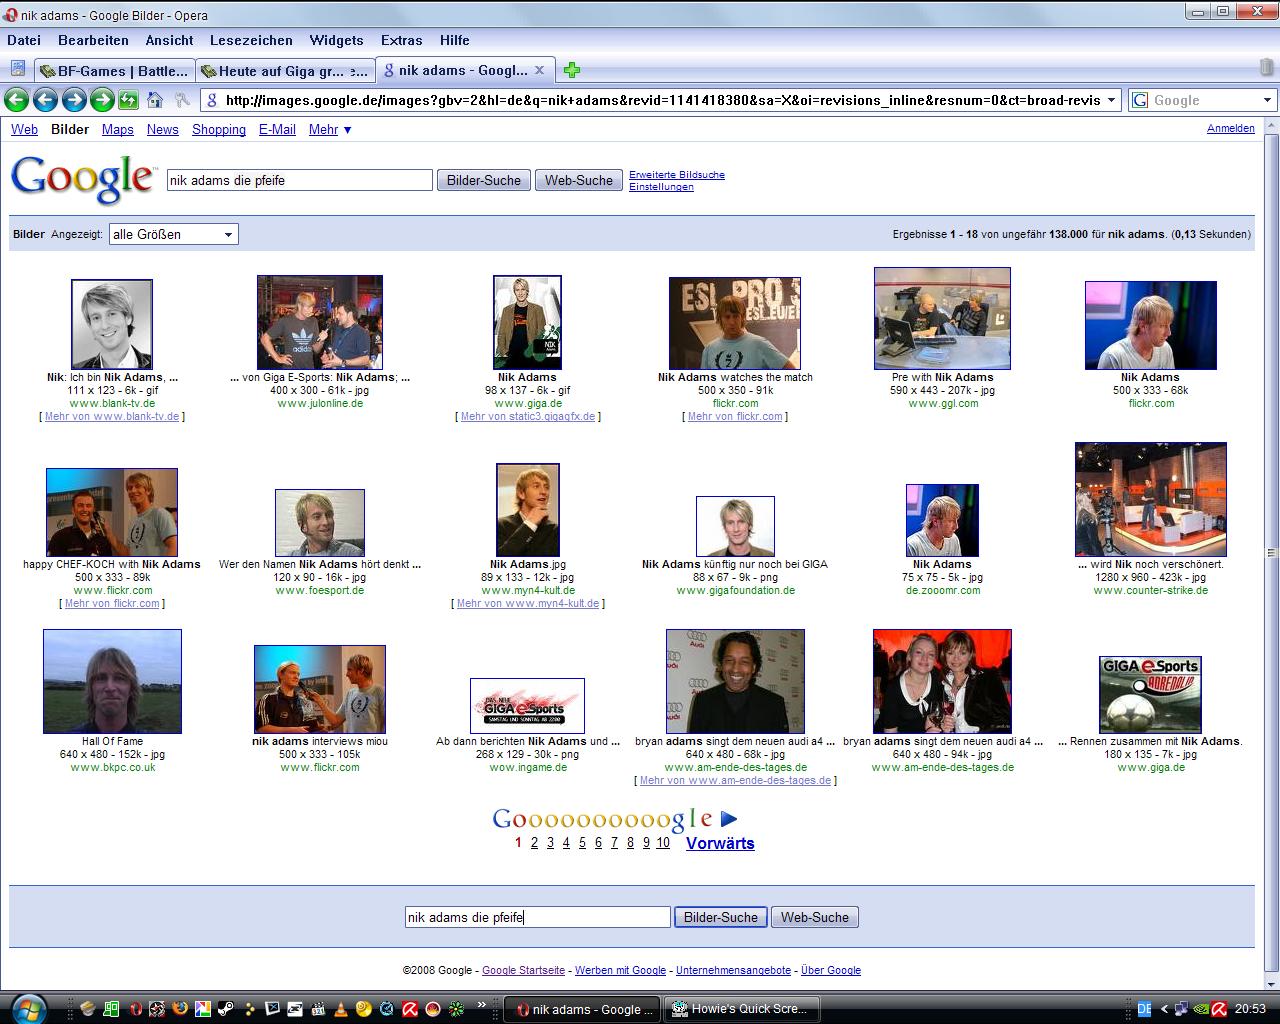Expand the Mehr dropdown in Google nav

coord(330,129)
